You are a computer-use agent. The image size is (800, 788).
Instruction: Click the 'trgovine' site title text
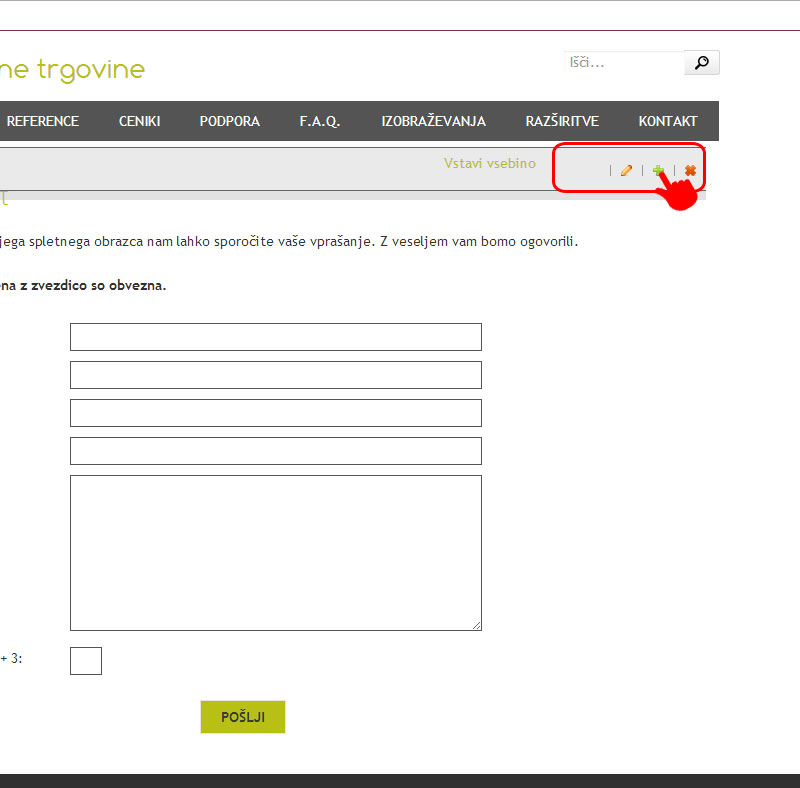[91, 70]
